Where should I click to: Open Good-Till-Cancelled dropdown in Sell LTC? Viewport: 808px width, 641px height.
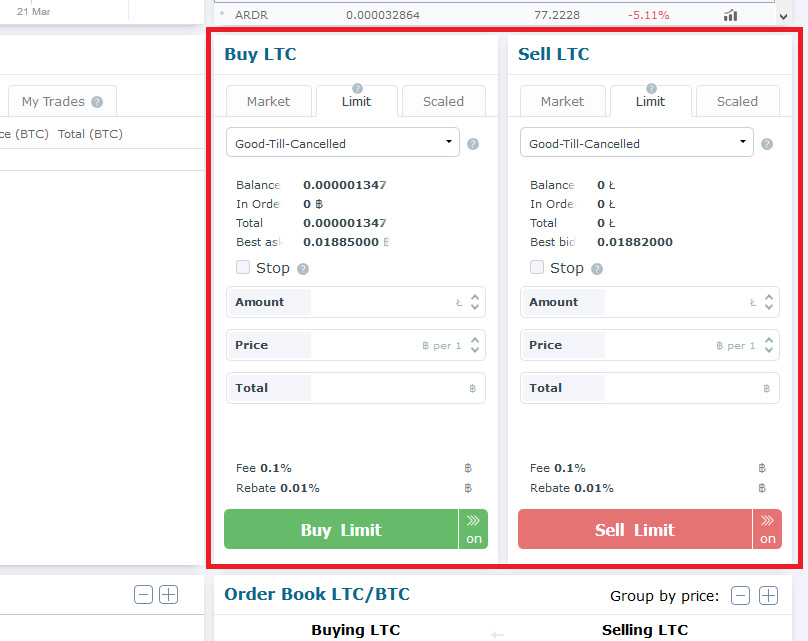637,143
